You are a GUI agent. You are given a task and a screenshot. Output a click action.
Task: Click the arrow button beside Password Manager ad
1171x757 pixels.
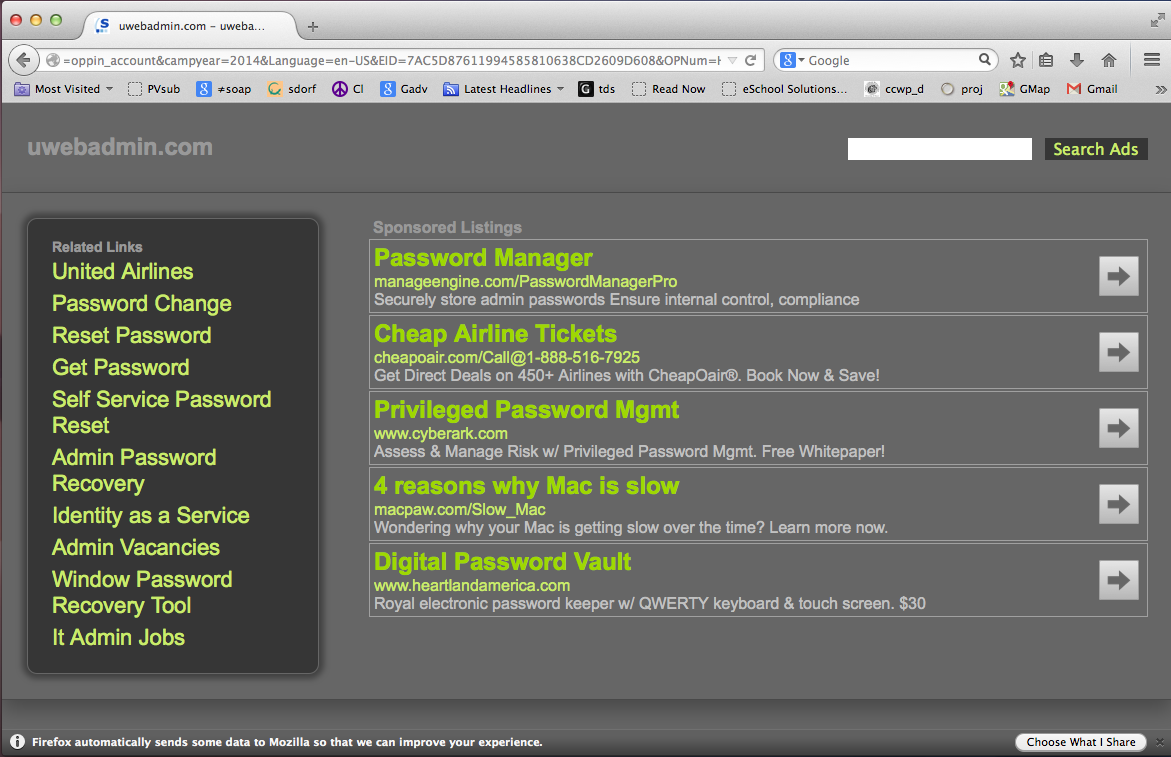tap(1118, 276)
